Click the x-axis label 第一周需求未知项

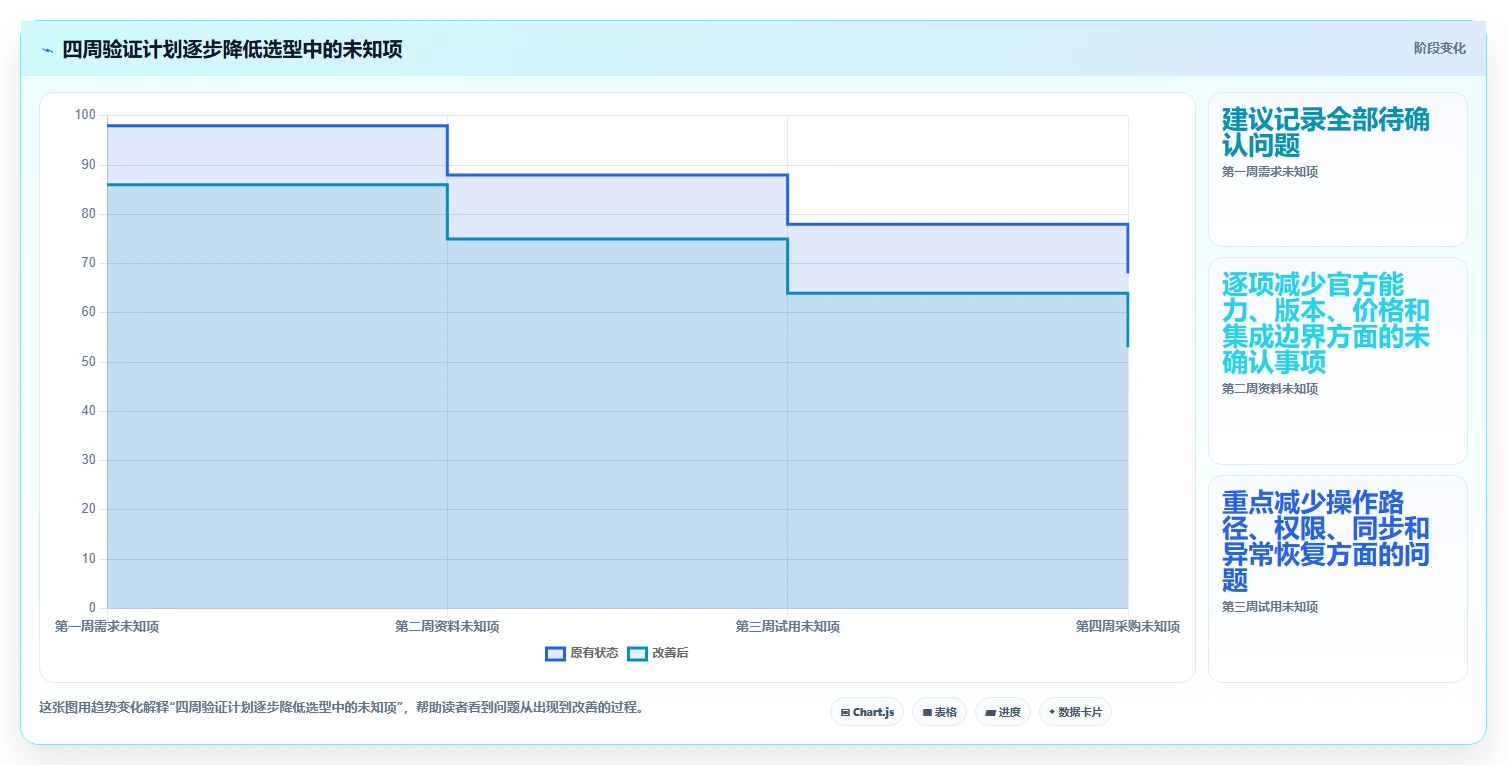[x=107, y=627]
